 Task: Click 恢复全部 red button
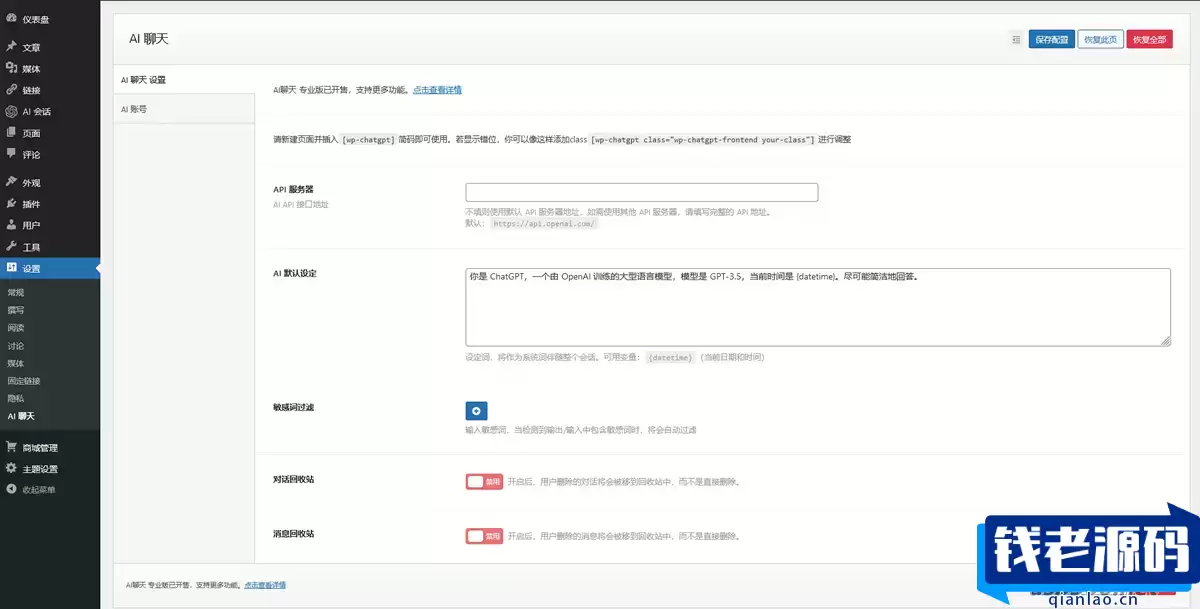coord(1149,40)
